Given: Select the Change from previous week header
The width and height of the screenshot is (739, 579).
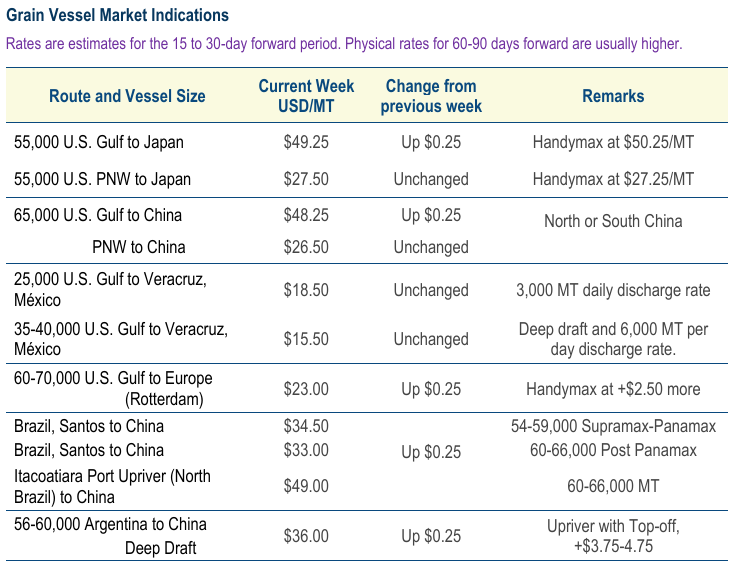Looking at the screenshot, I should coord(431,96).
